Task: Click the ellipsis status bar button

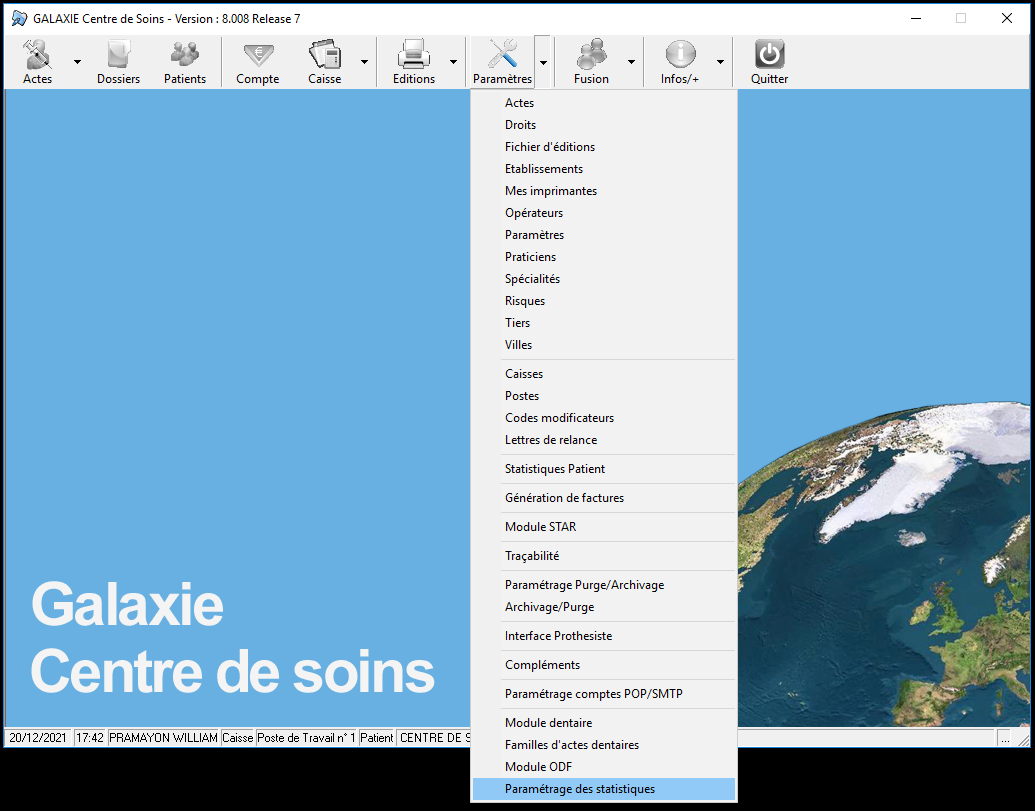Action: [1005, 738]
